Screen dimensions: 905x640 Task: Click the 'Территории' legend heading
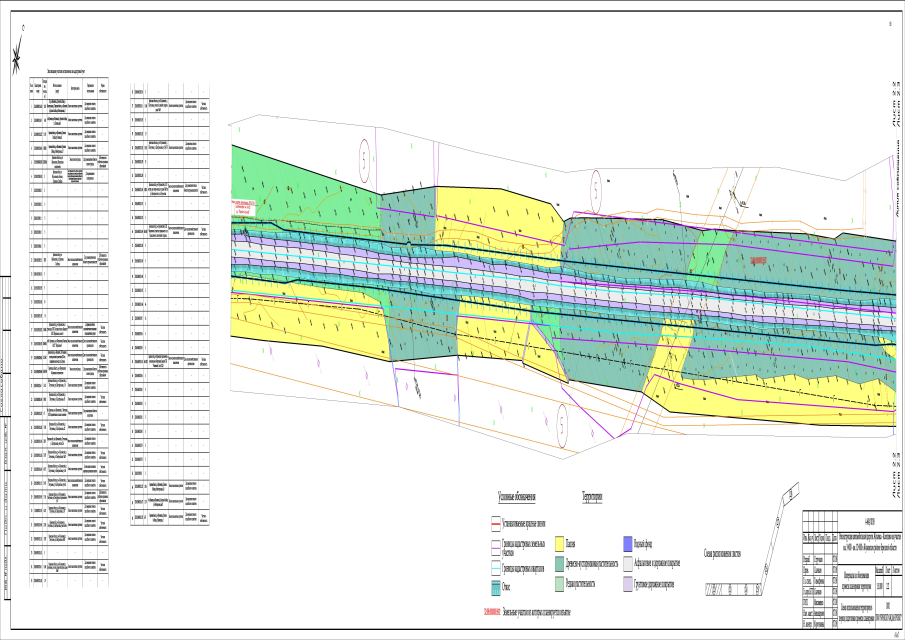pos(590,496)
